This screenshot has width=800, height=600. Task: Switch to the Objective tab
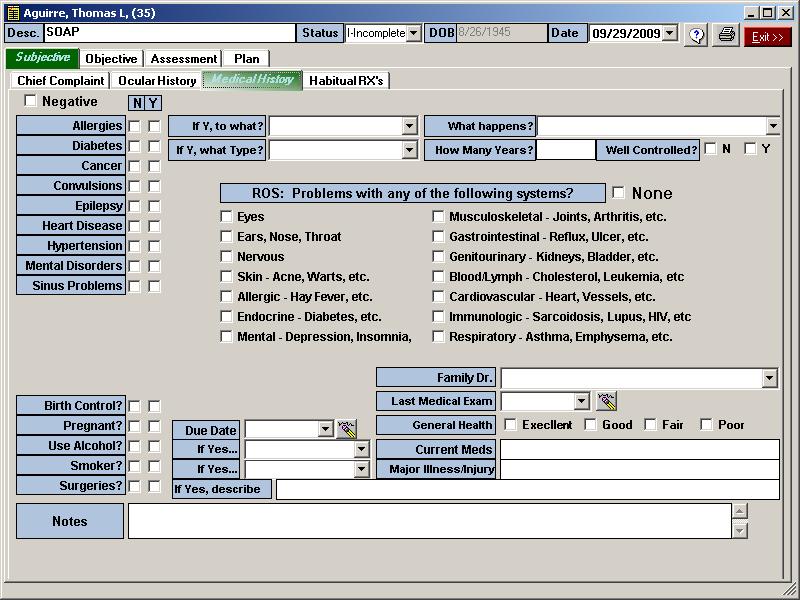point(111,59)
